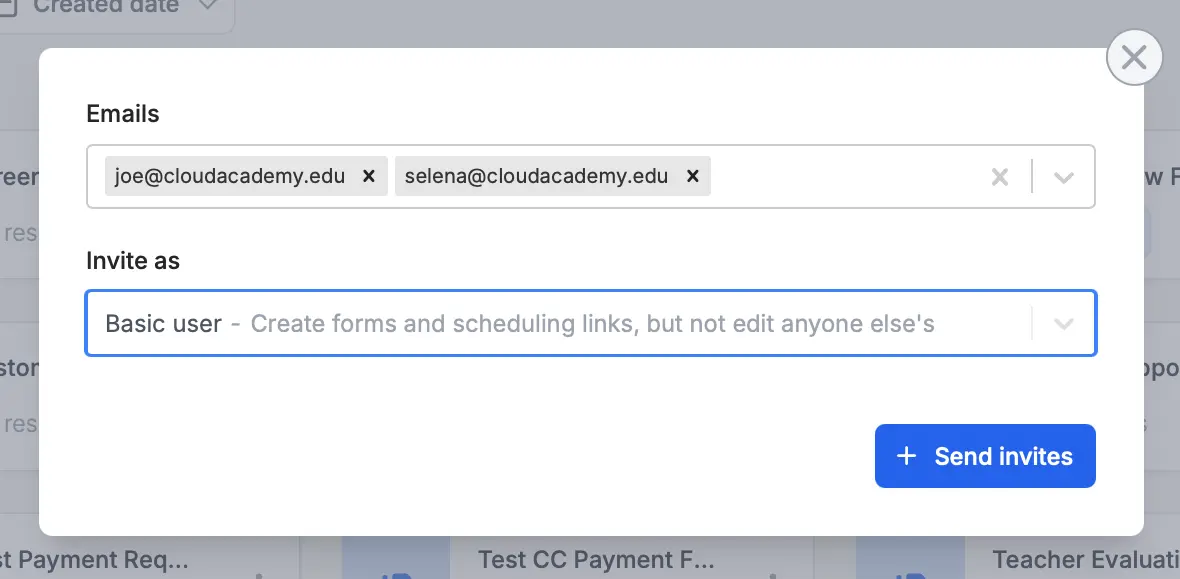
Task: Remove selena@cloudacademy.edu chip from Emails
Action: tap(693, 176)
